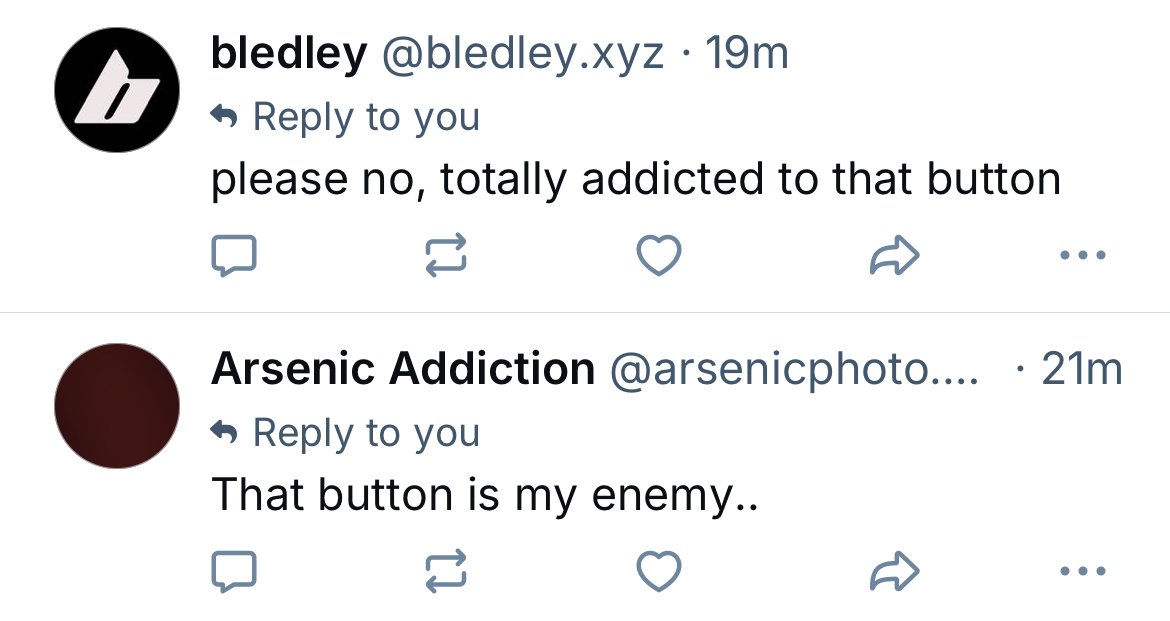This screenshot has width=1170, height=621.
Task: Open more options for Arsenic Addiction's post
Action: click(1082, 572)
